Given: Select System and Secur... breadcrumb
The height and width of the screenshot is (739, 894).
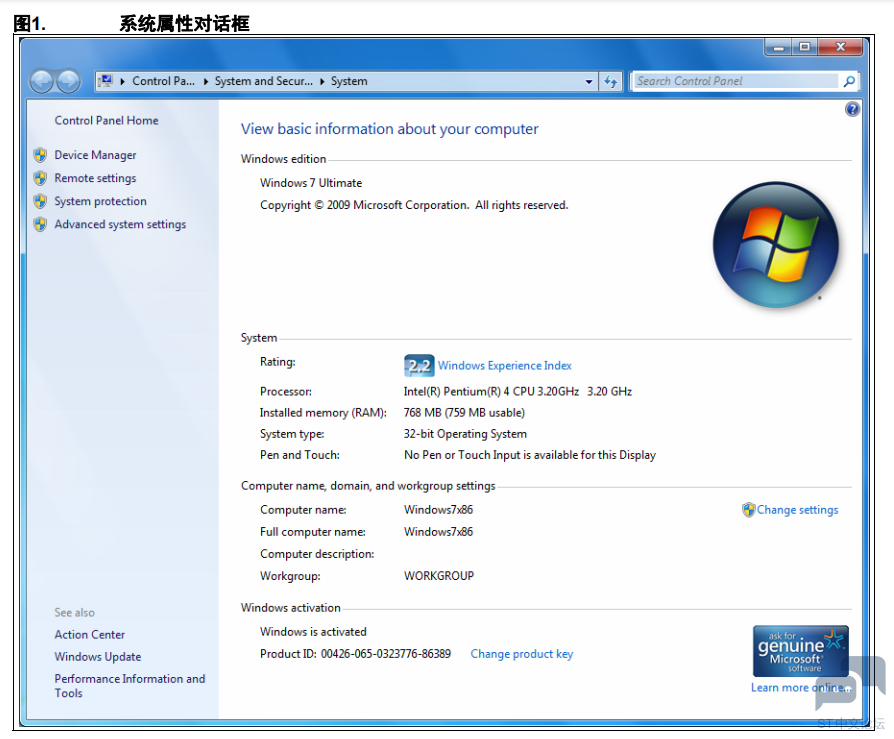Looking at the screenshot, I should [263, 82].
